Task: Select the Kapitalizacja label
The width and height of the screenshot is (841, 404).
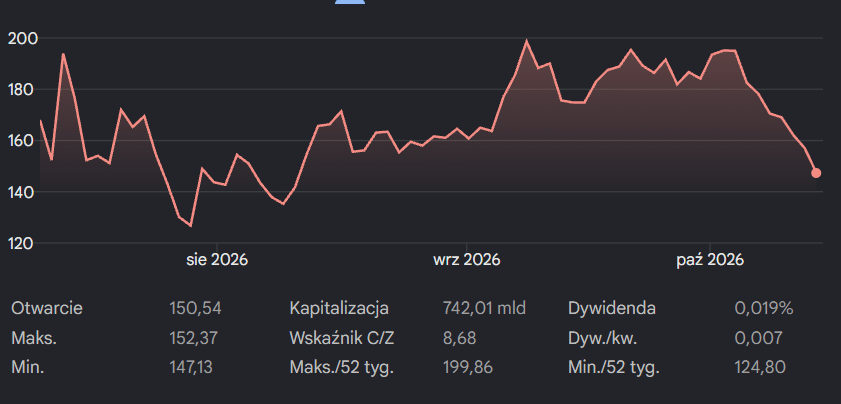Action: click(338, 308)
